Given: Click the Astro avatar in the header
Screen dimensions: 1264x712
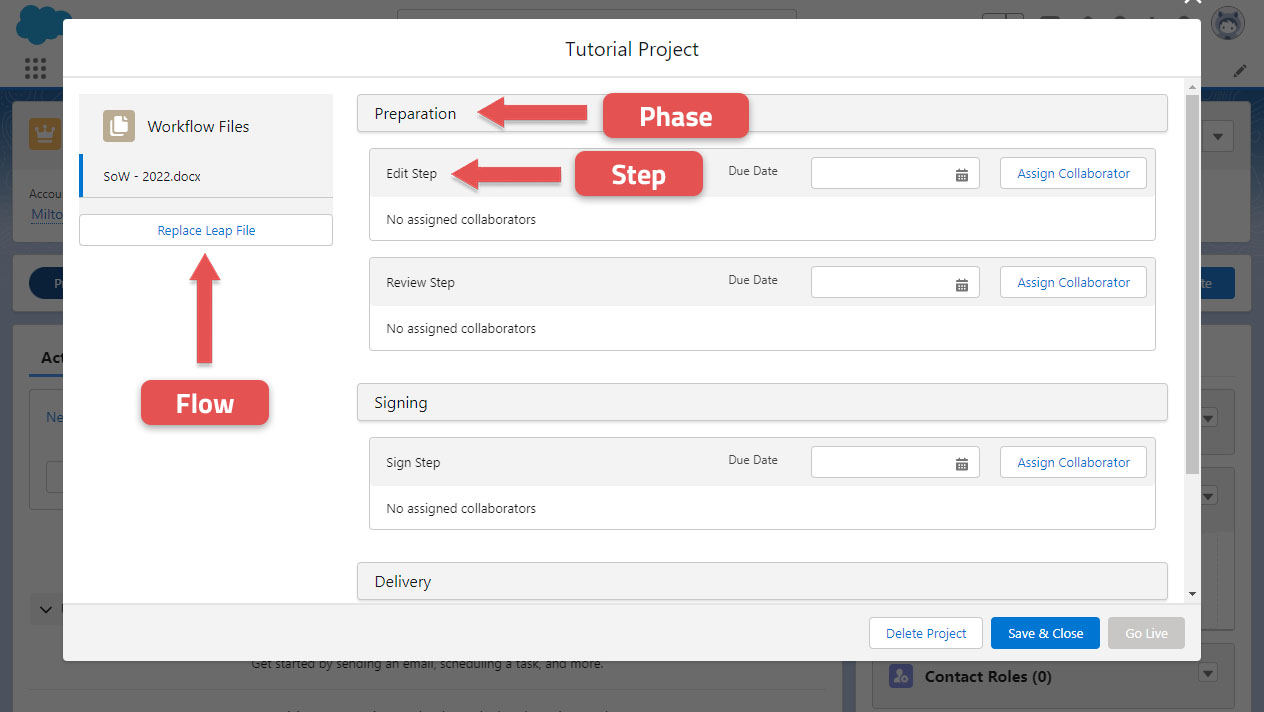Looking at the screenshot, I should coord(1228,22).
